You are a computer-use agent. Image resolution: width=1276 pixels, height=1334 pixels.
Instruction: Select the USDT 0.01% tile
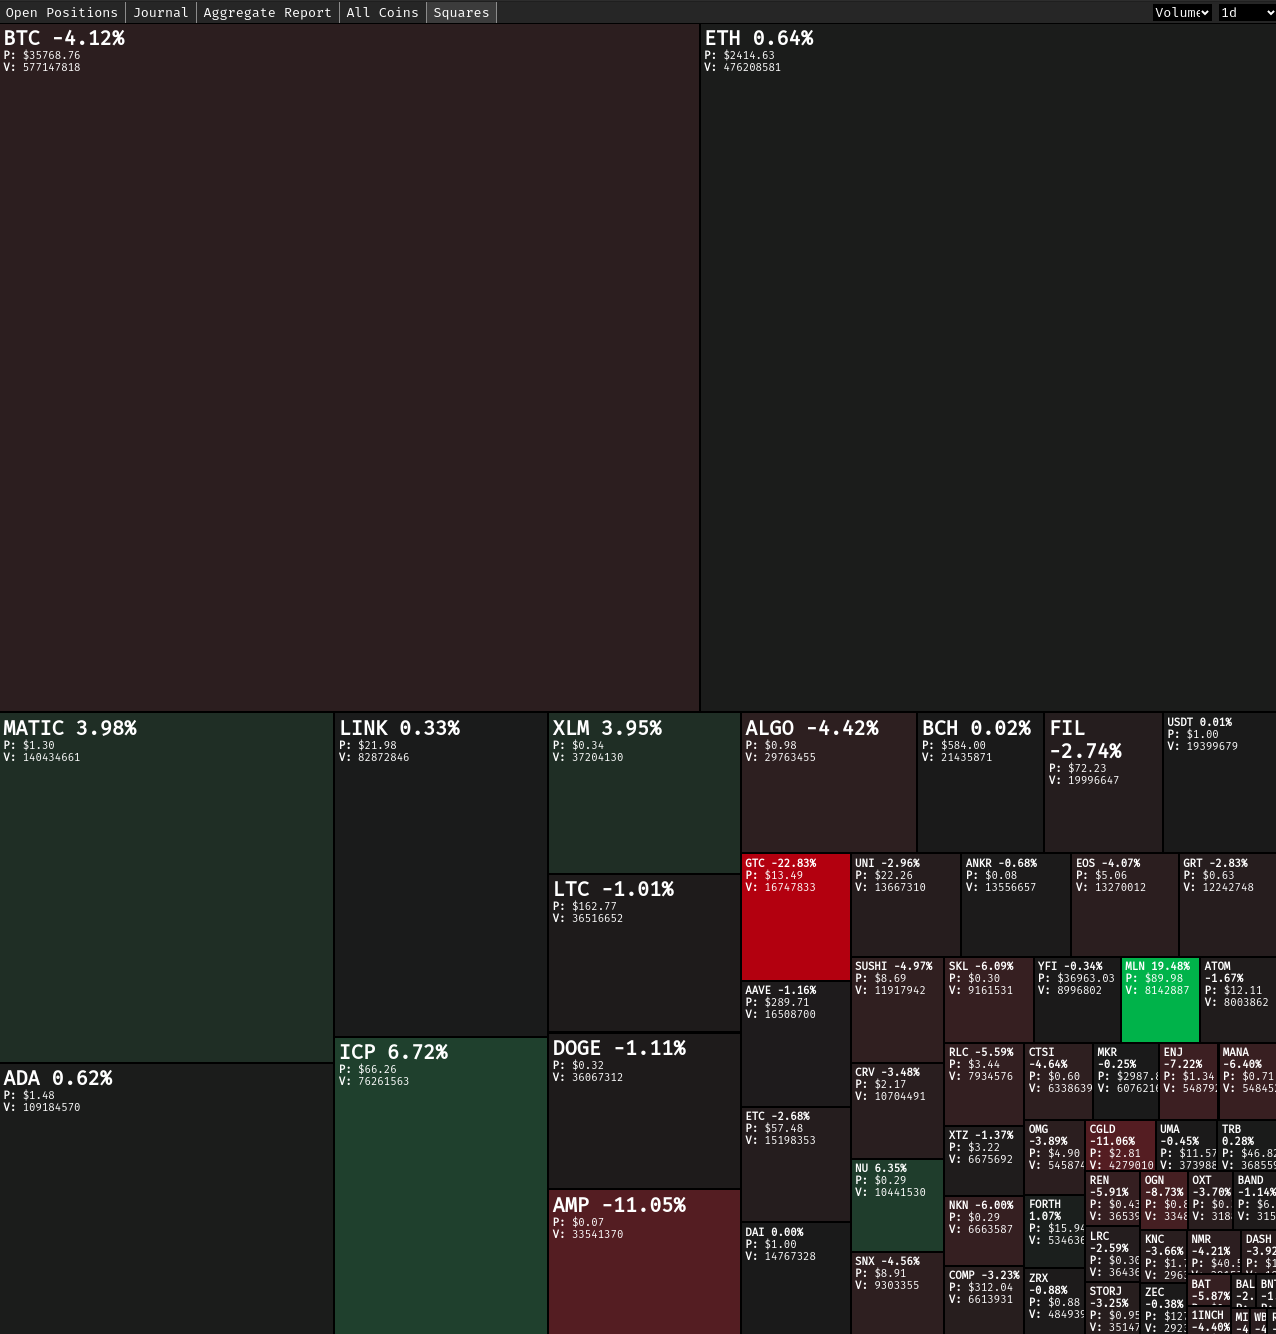click(1220, 782)
